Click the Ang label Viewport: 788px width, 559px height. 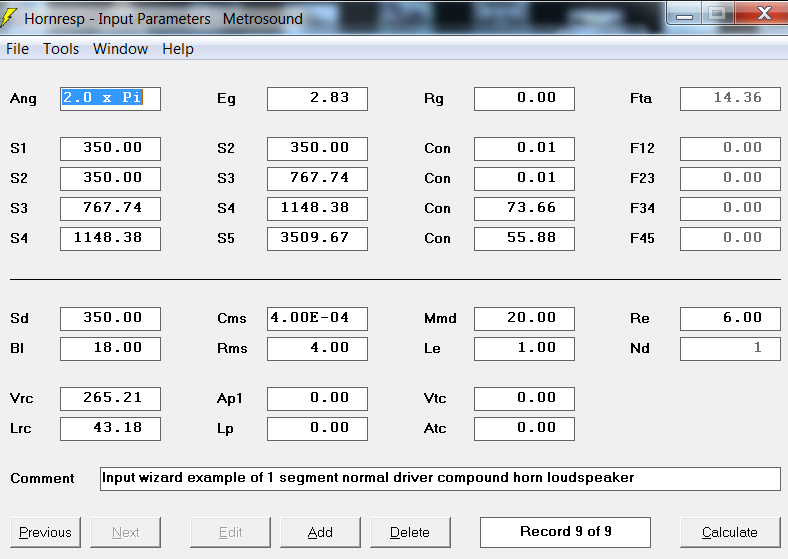coord(23,99)
